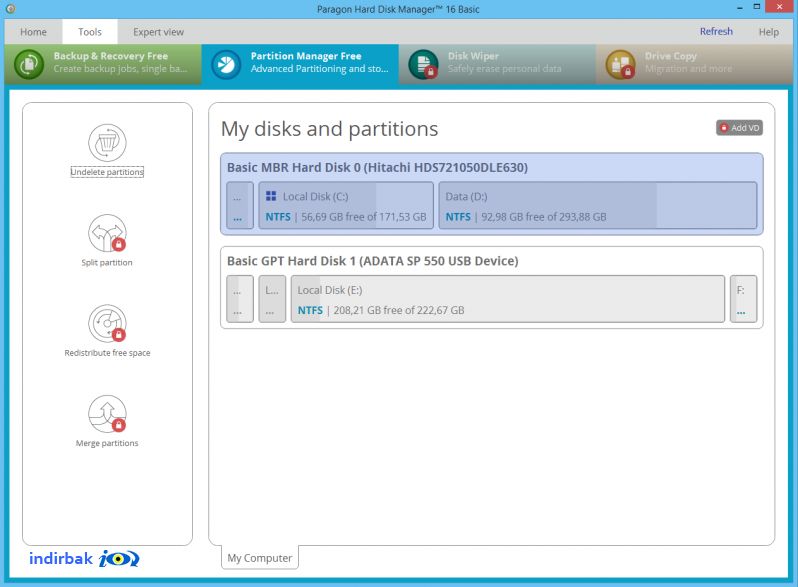Click the green Backup & Recovery Free icon
The height and width of the screenshot is (587, 798).
(29, 64)
